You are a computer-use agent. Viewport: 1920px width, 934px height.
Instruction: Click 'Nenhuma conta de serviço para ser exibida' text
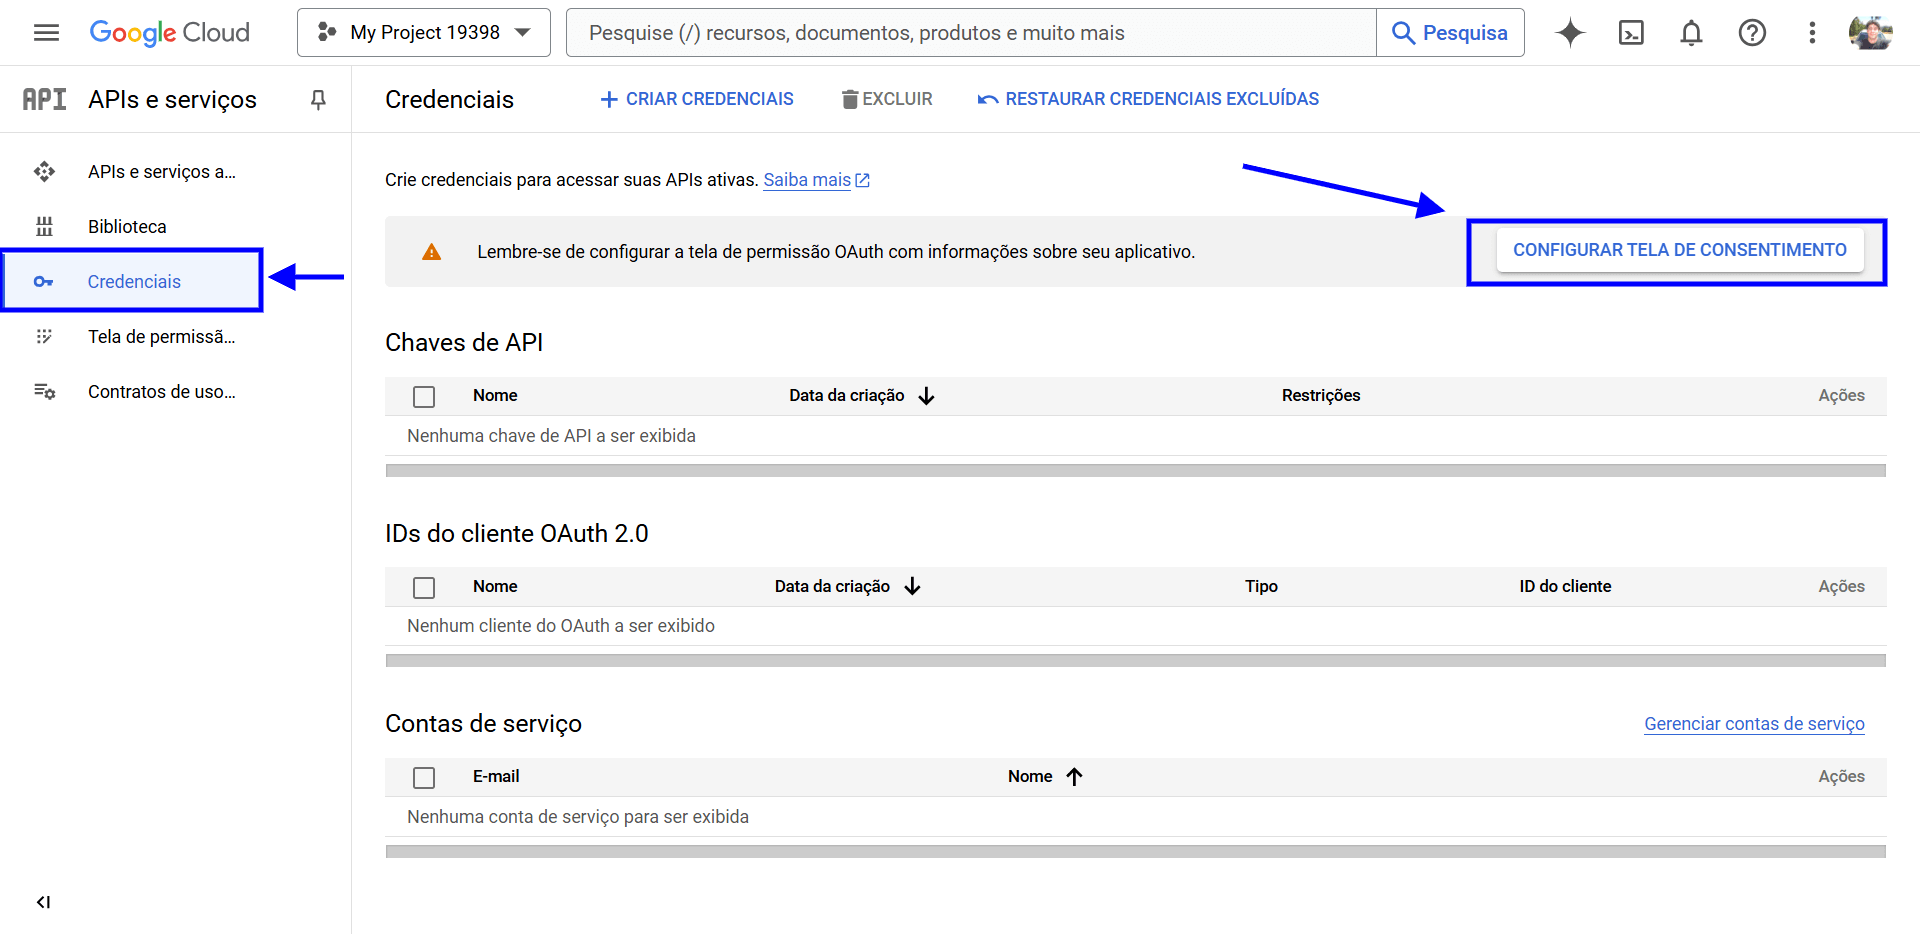[578, 817]
